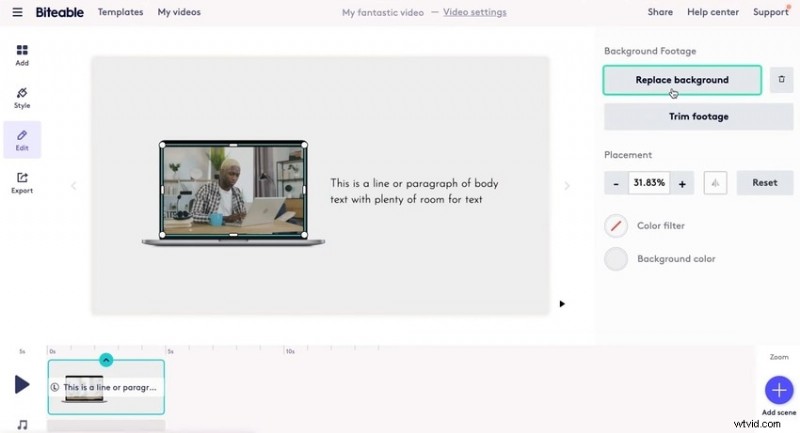Open the Add panel in sidebar

pyautogui.click(x=22, y=55)
